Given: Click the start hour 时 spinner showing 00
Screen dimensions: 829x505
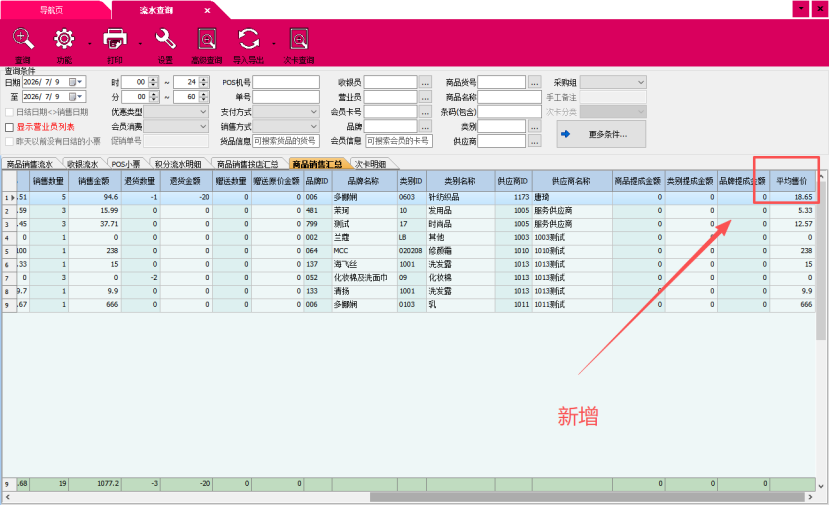Looking at the screenshot, I should [140, 82].
